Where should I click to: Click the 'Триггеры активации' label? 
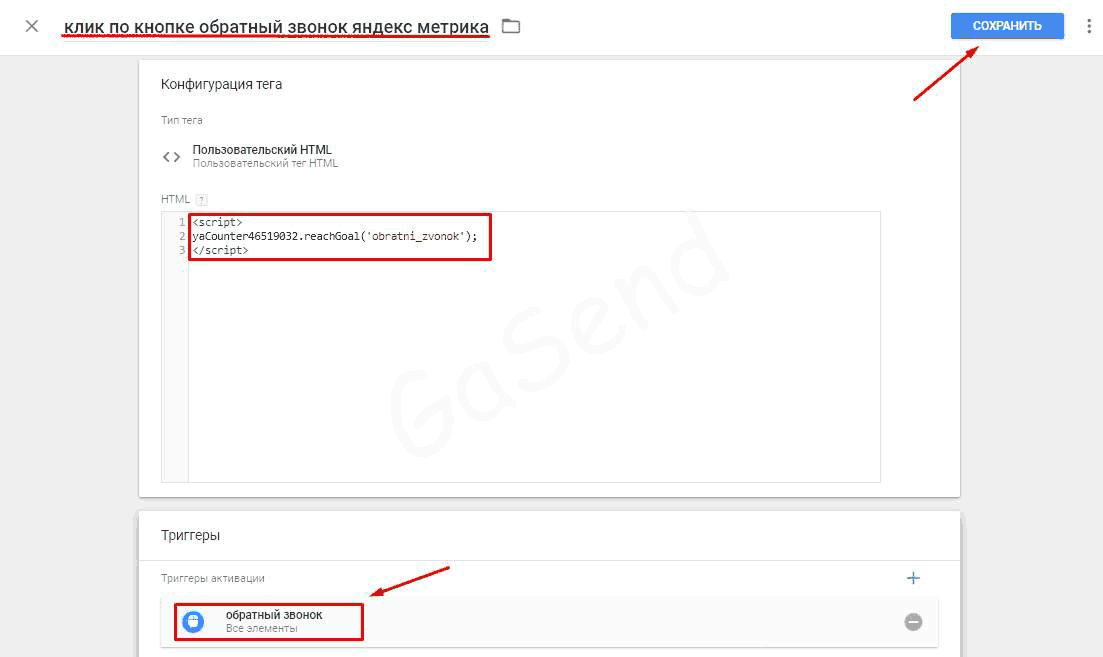(x=212, y=578)
